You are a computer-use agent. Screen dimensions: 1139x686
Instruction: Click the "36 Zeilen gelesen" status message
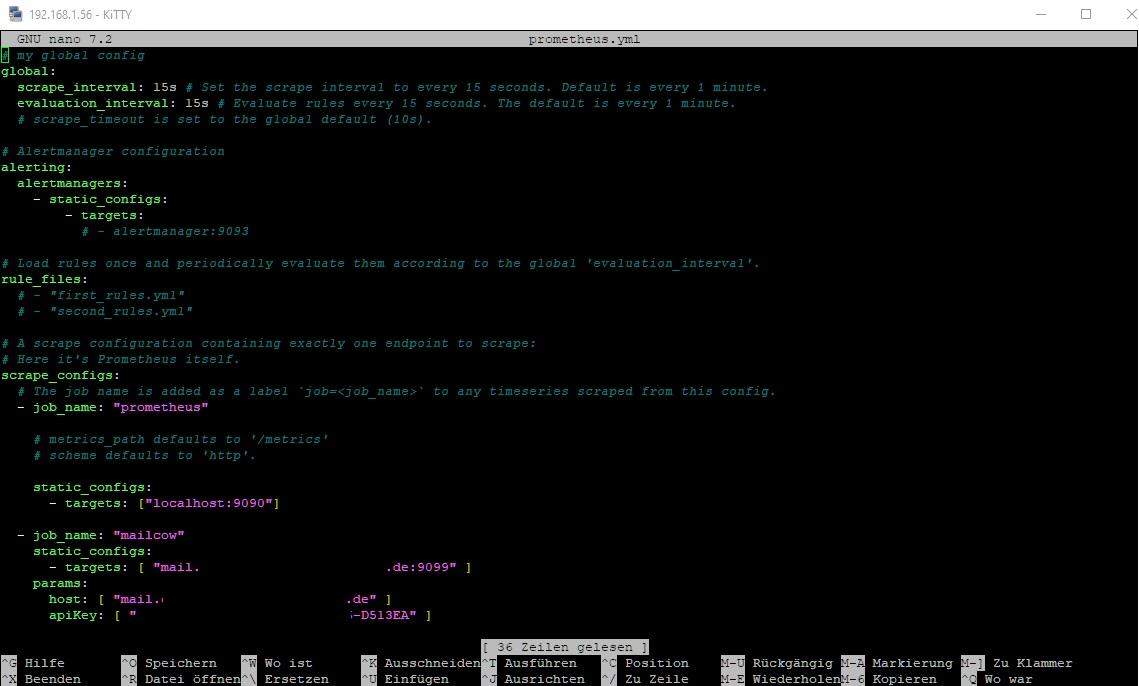pos(565,647)
